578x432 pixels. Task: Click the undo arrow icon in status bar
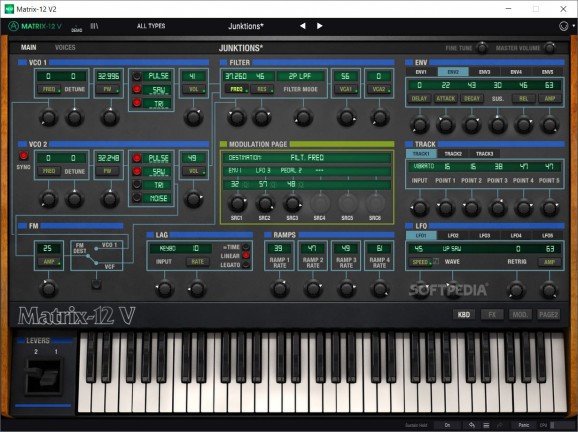(x=472, y=425)
